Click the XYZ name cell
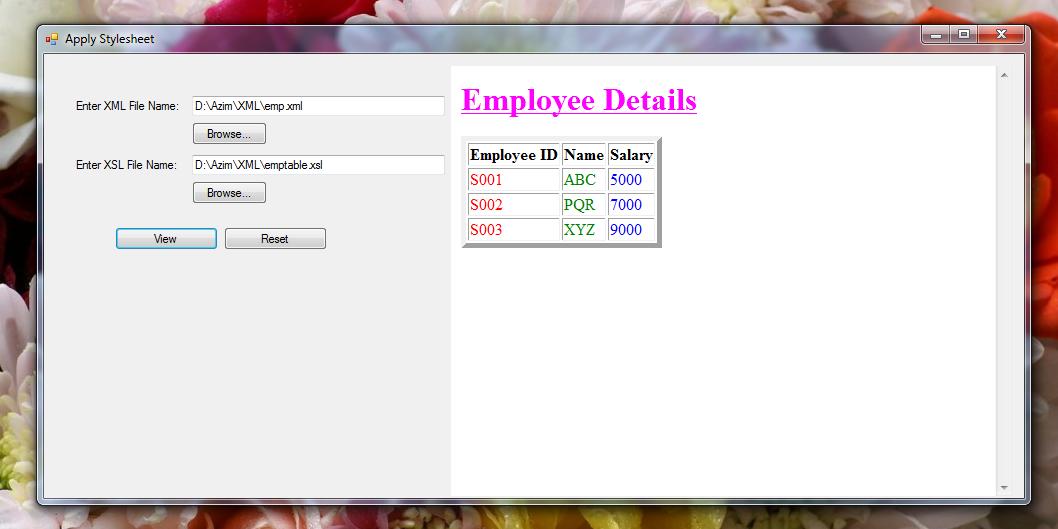This screenshot has height=529, width=1058. coord(584,230)
